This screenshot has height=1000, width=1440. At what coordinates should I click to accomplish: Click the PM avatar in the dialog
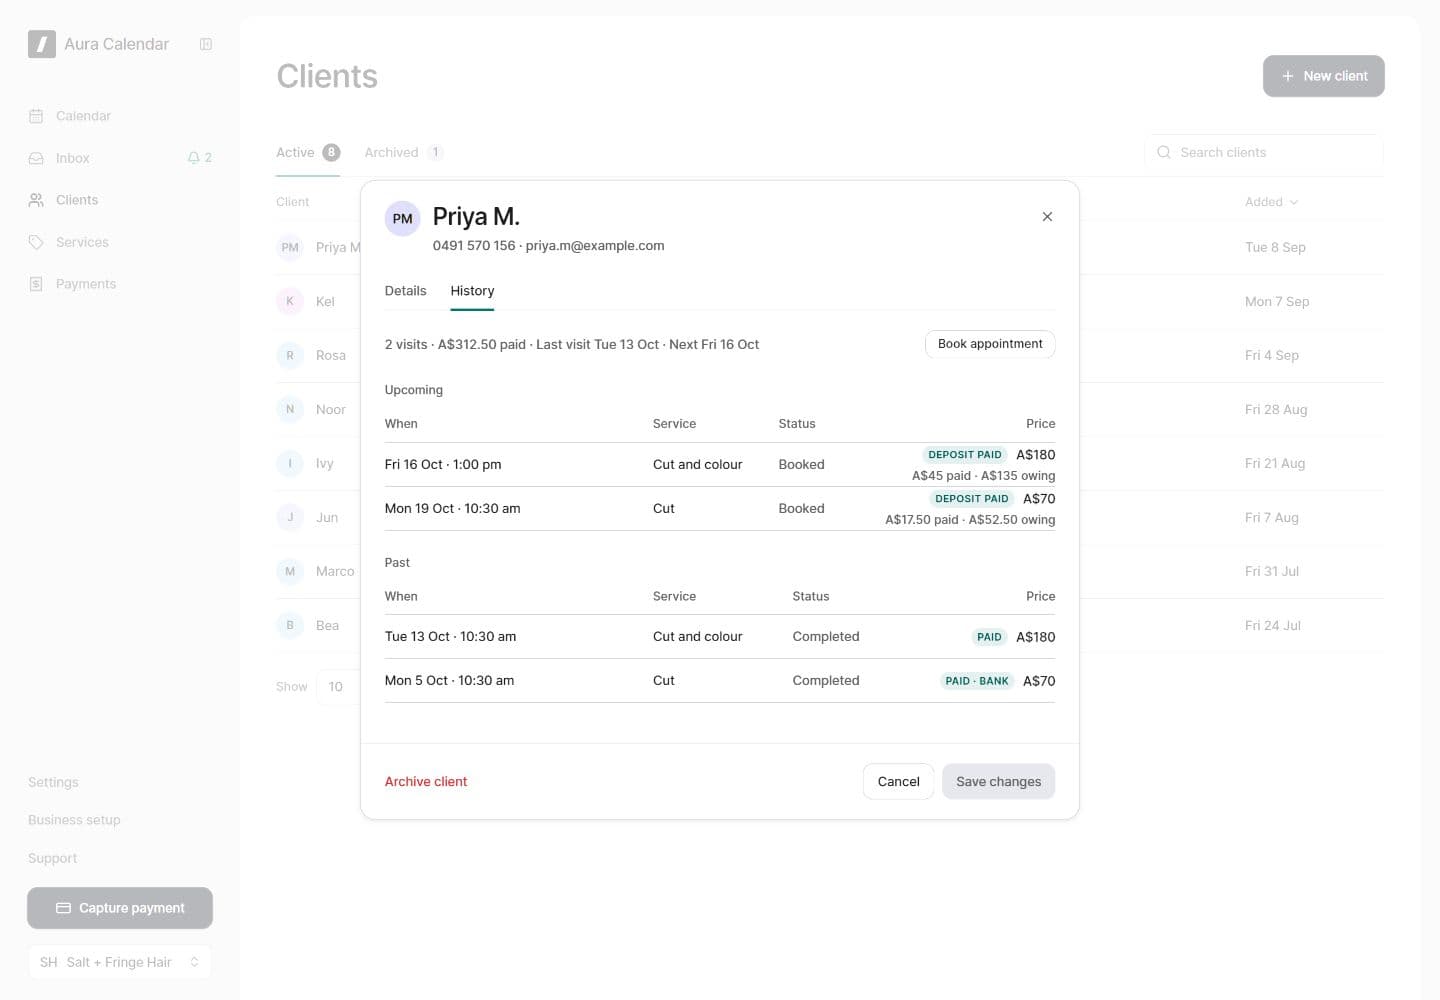(x=402, y=218)
